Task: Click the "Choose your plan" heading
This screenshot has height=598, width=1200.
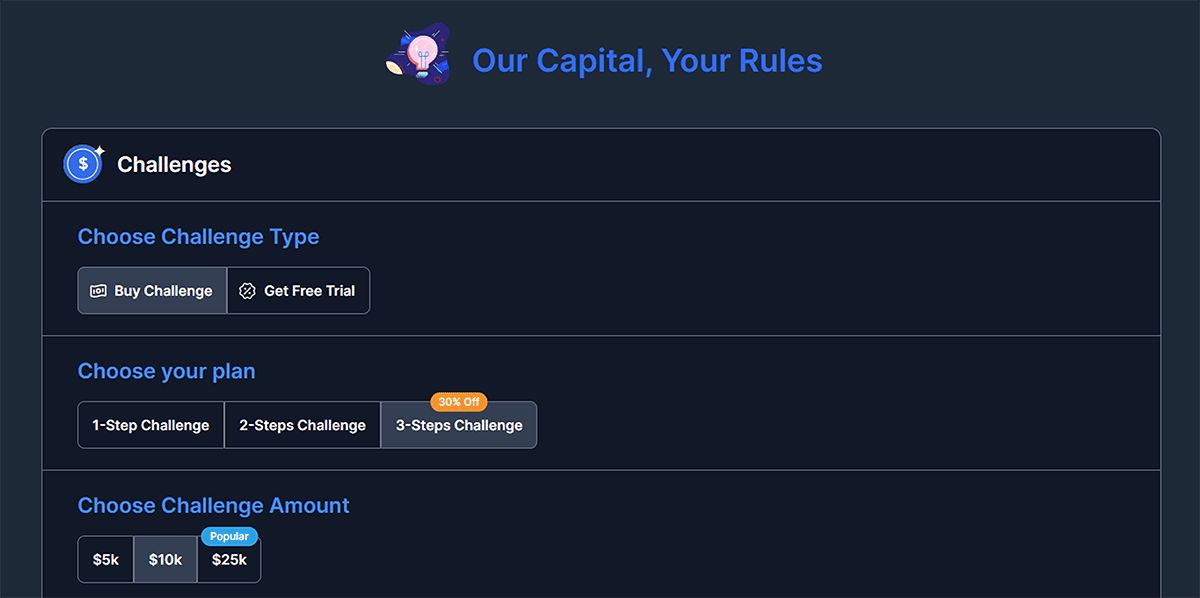Action: (x=166, y=371)
